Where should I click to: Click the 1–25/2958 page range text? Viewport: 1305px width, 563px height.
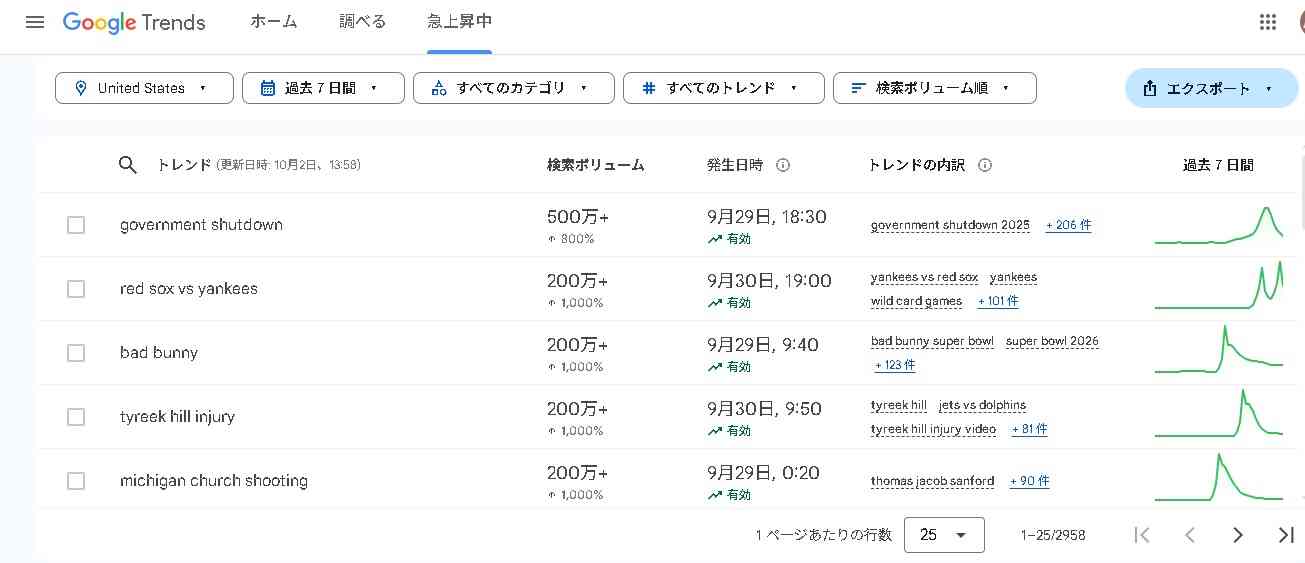(x=1053, y=536)
